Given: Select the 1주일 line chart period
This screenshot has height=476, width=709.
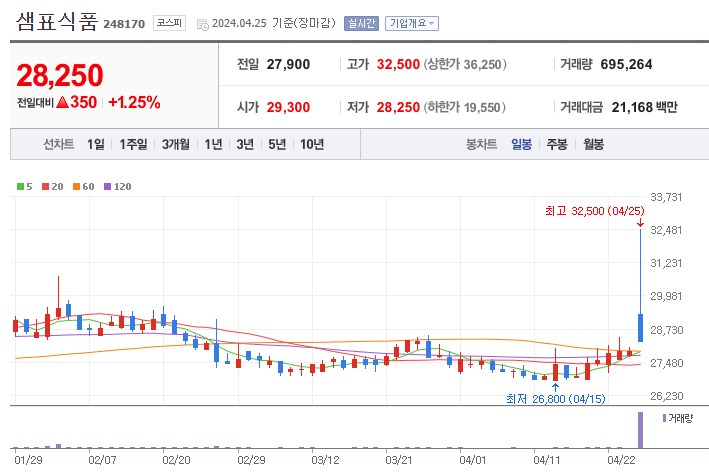Looking at the screenshot, I should point(133,144).
